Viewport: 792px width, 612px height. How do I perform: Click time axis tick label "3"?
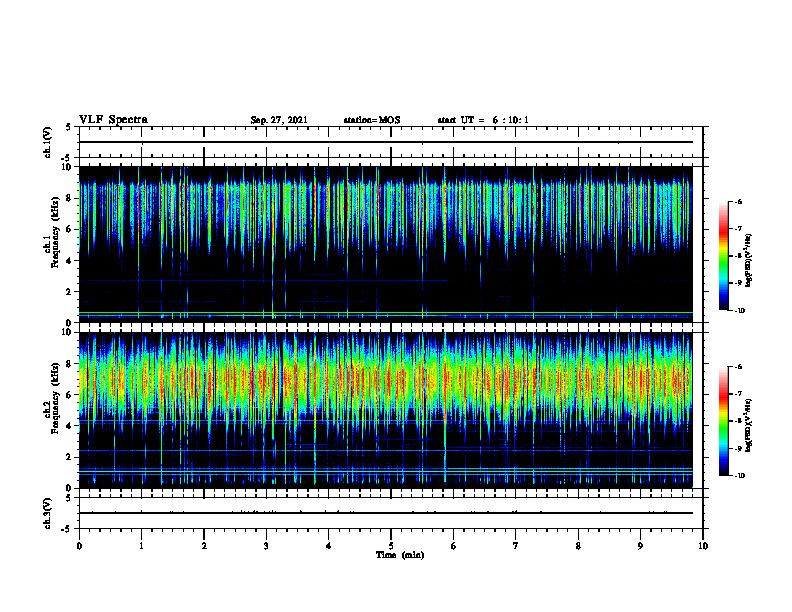click(x=266, y=546)
